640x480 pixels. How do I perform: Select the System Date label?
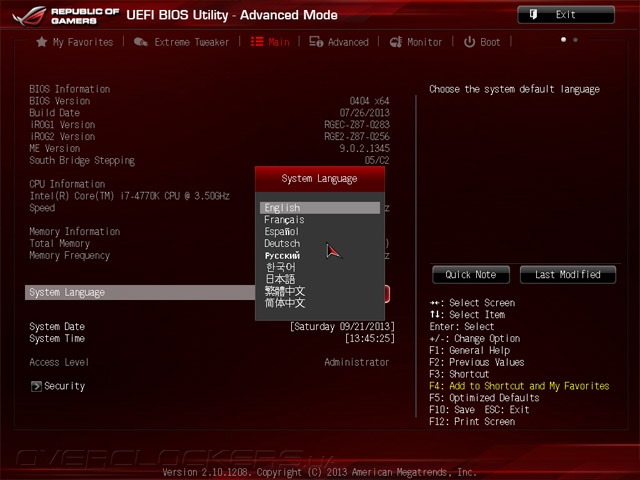click(x=57, y=327)
